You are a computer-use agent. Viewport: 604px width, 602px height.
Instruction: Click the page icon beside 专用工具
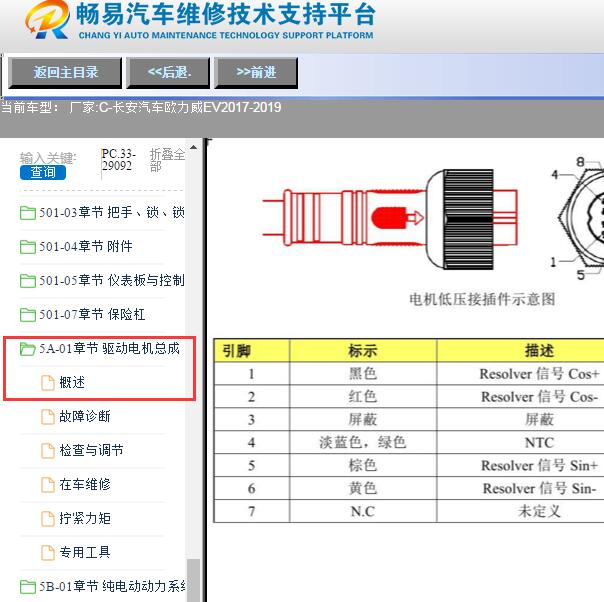coord(48,552)
